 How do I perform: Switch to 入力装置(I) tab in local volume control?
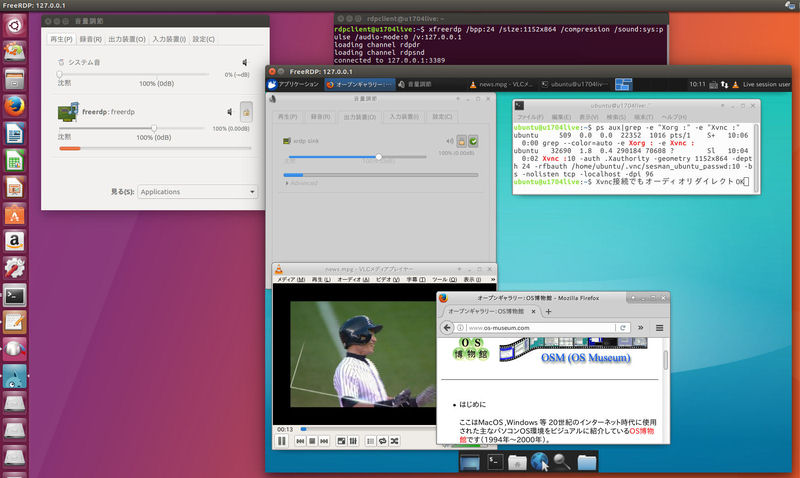pyautogui.click(x=169, y=39)
